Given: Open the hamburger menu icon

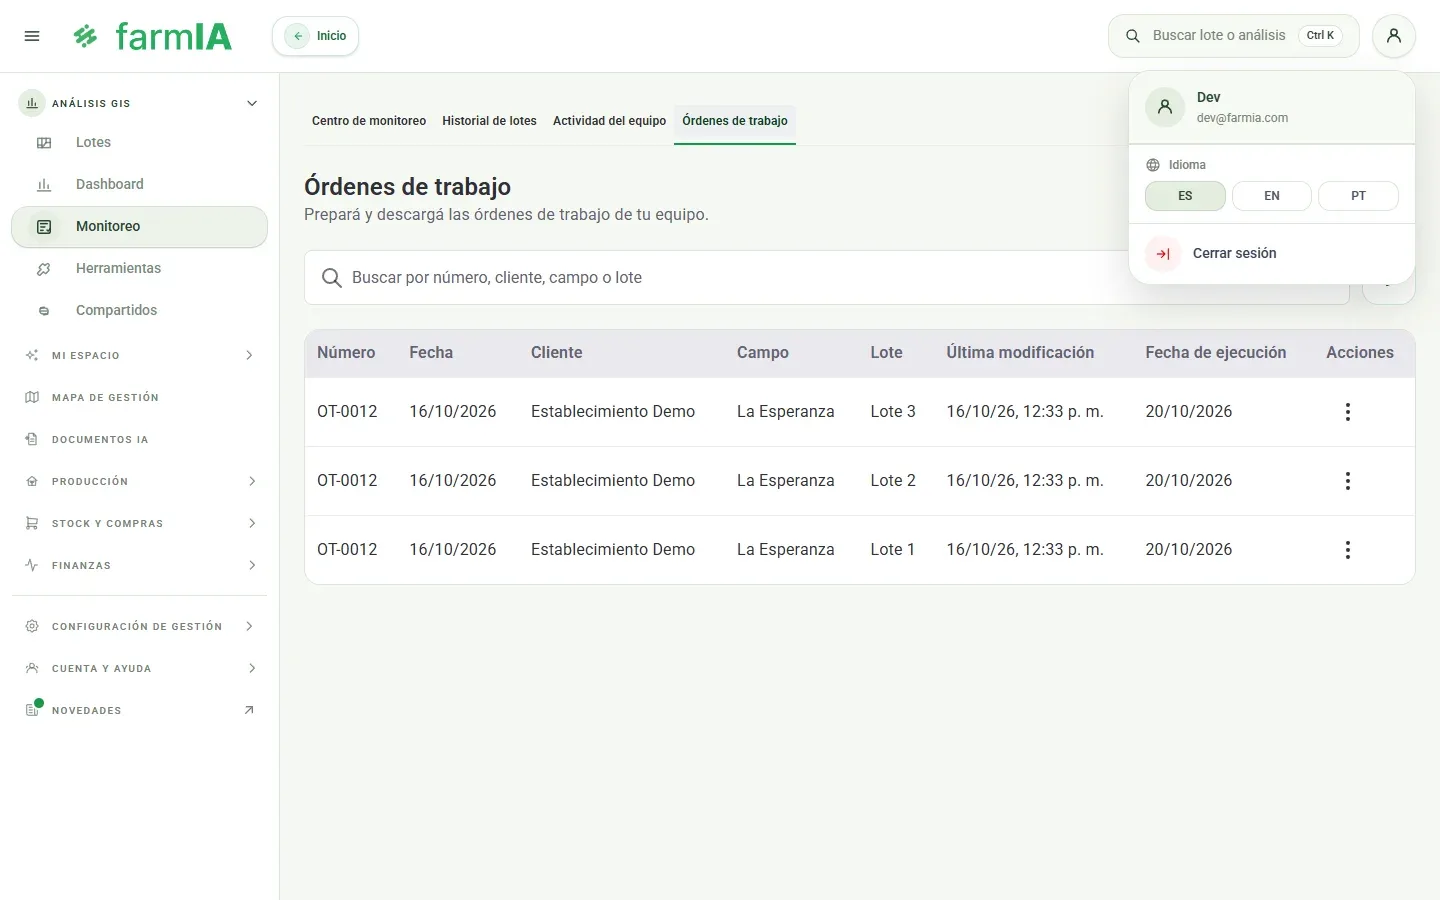Looking at the screenshot, I should 32,36.
